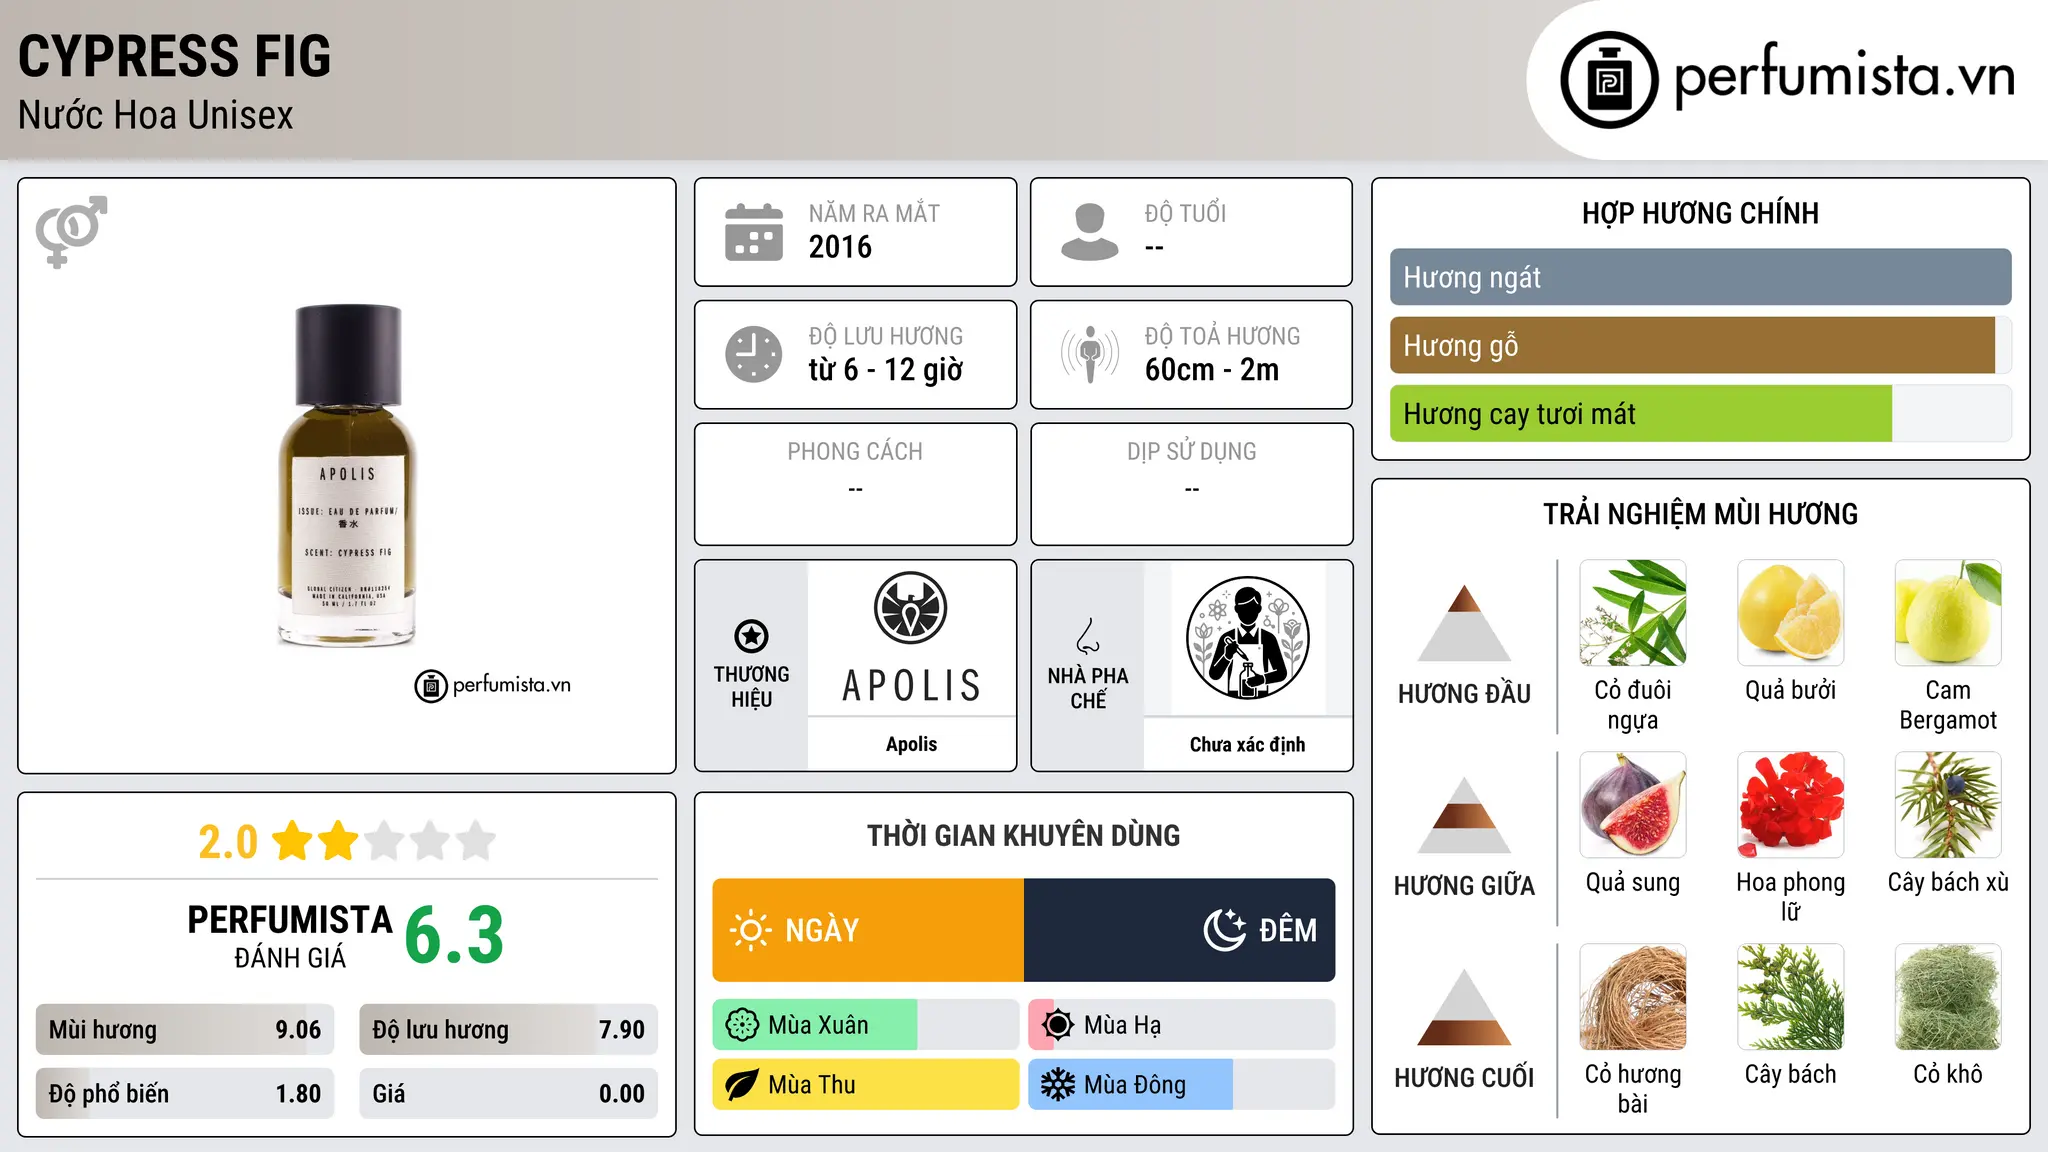Screen dimensions: 2048x1152
Task: Click the calendar icon beside Năm ra mắt
Action: coord(753,232)
